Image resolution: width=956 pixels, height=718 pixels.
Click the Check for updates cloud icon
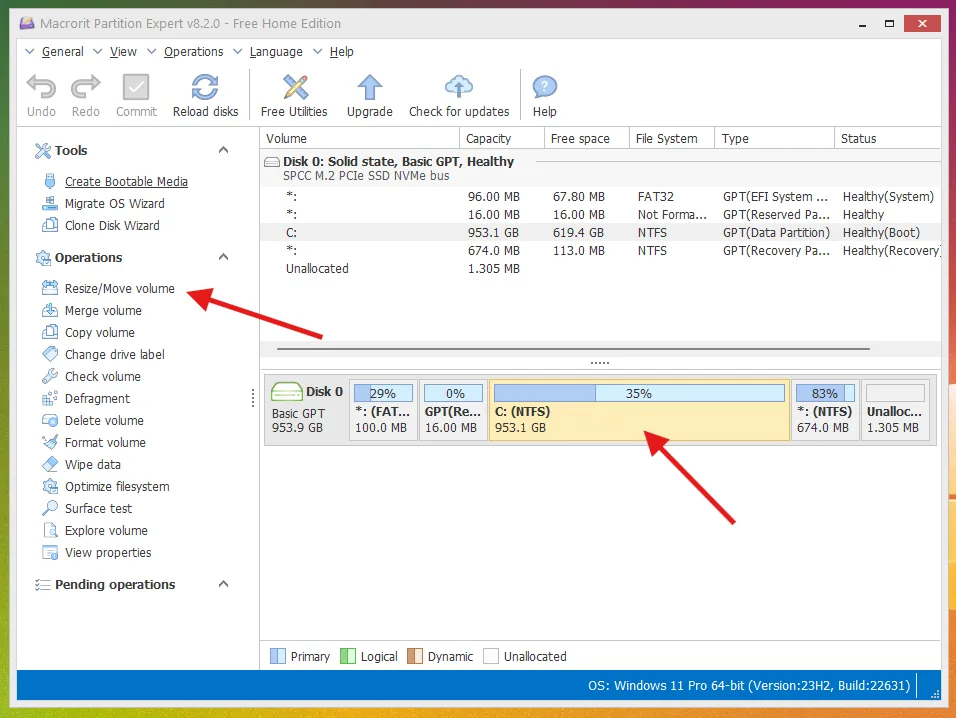click(x=458, y=88)
